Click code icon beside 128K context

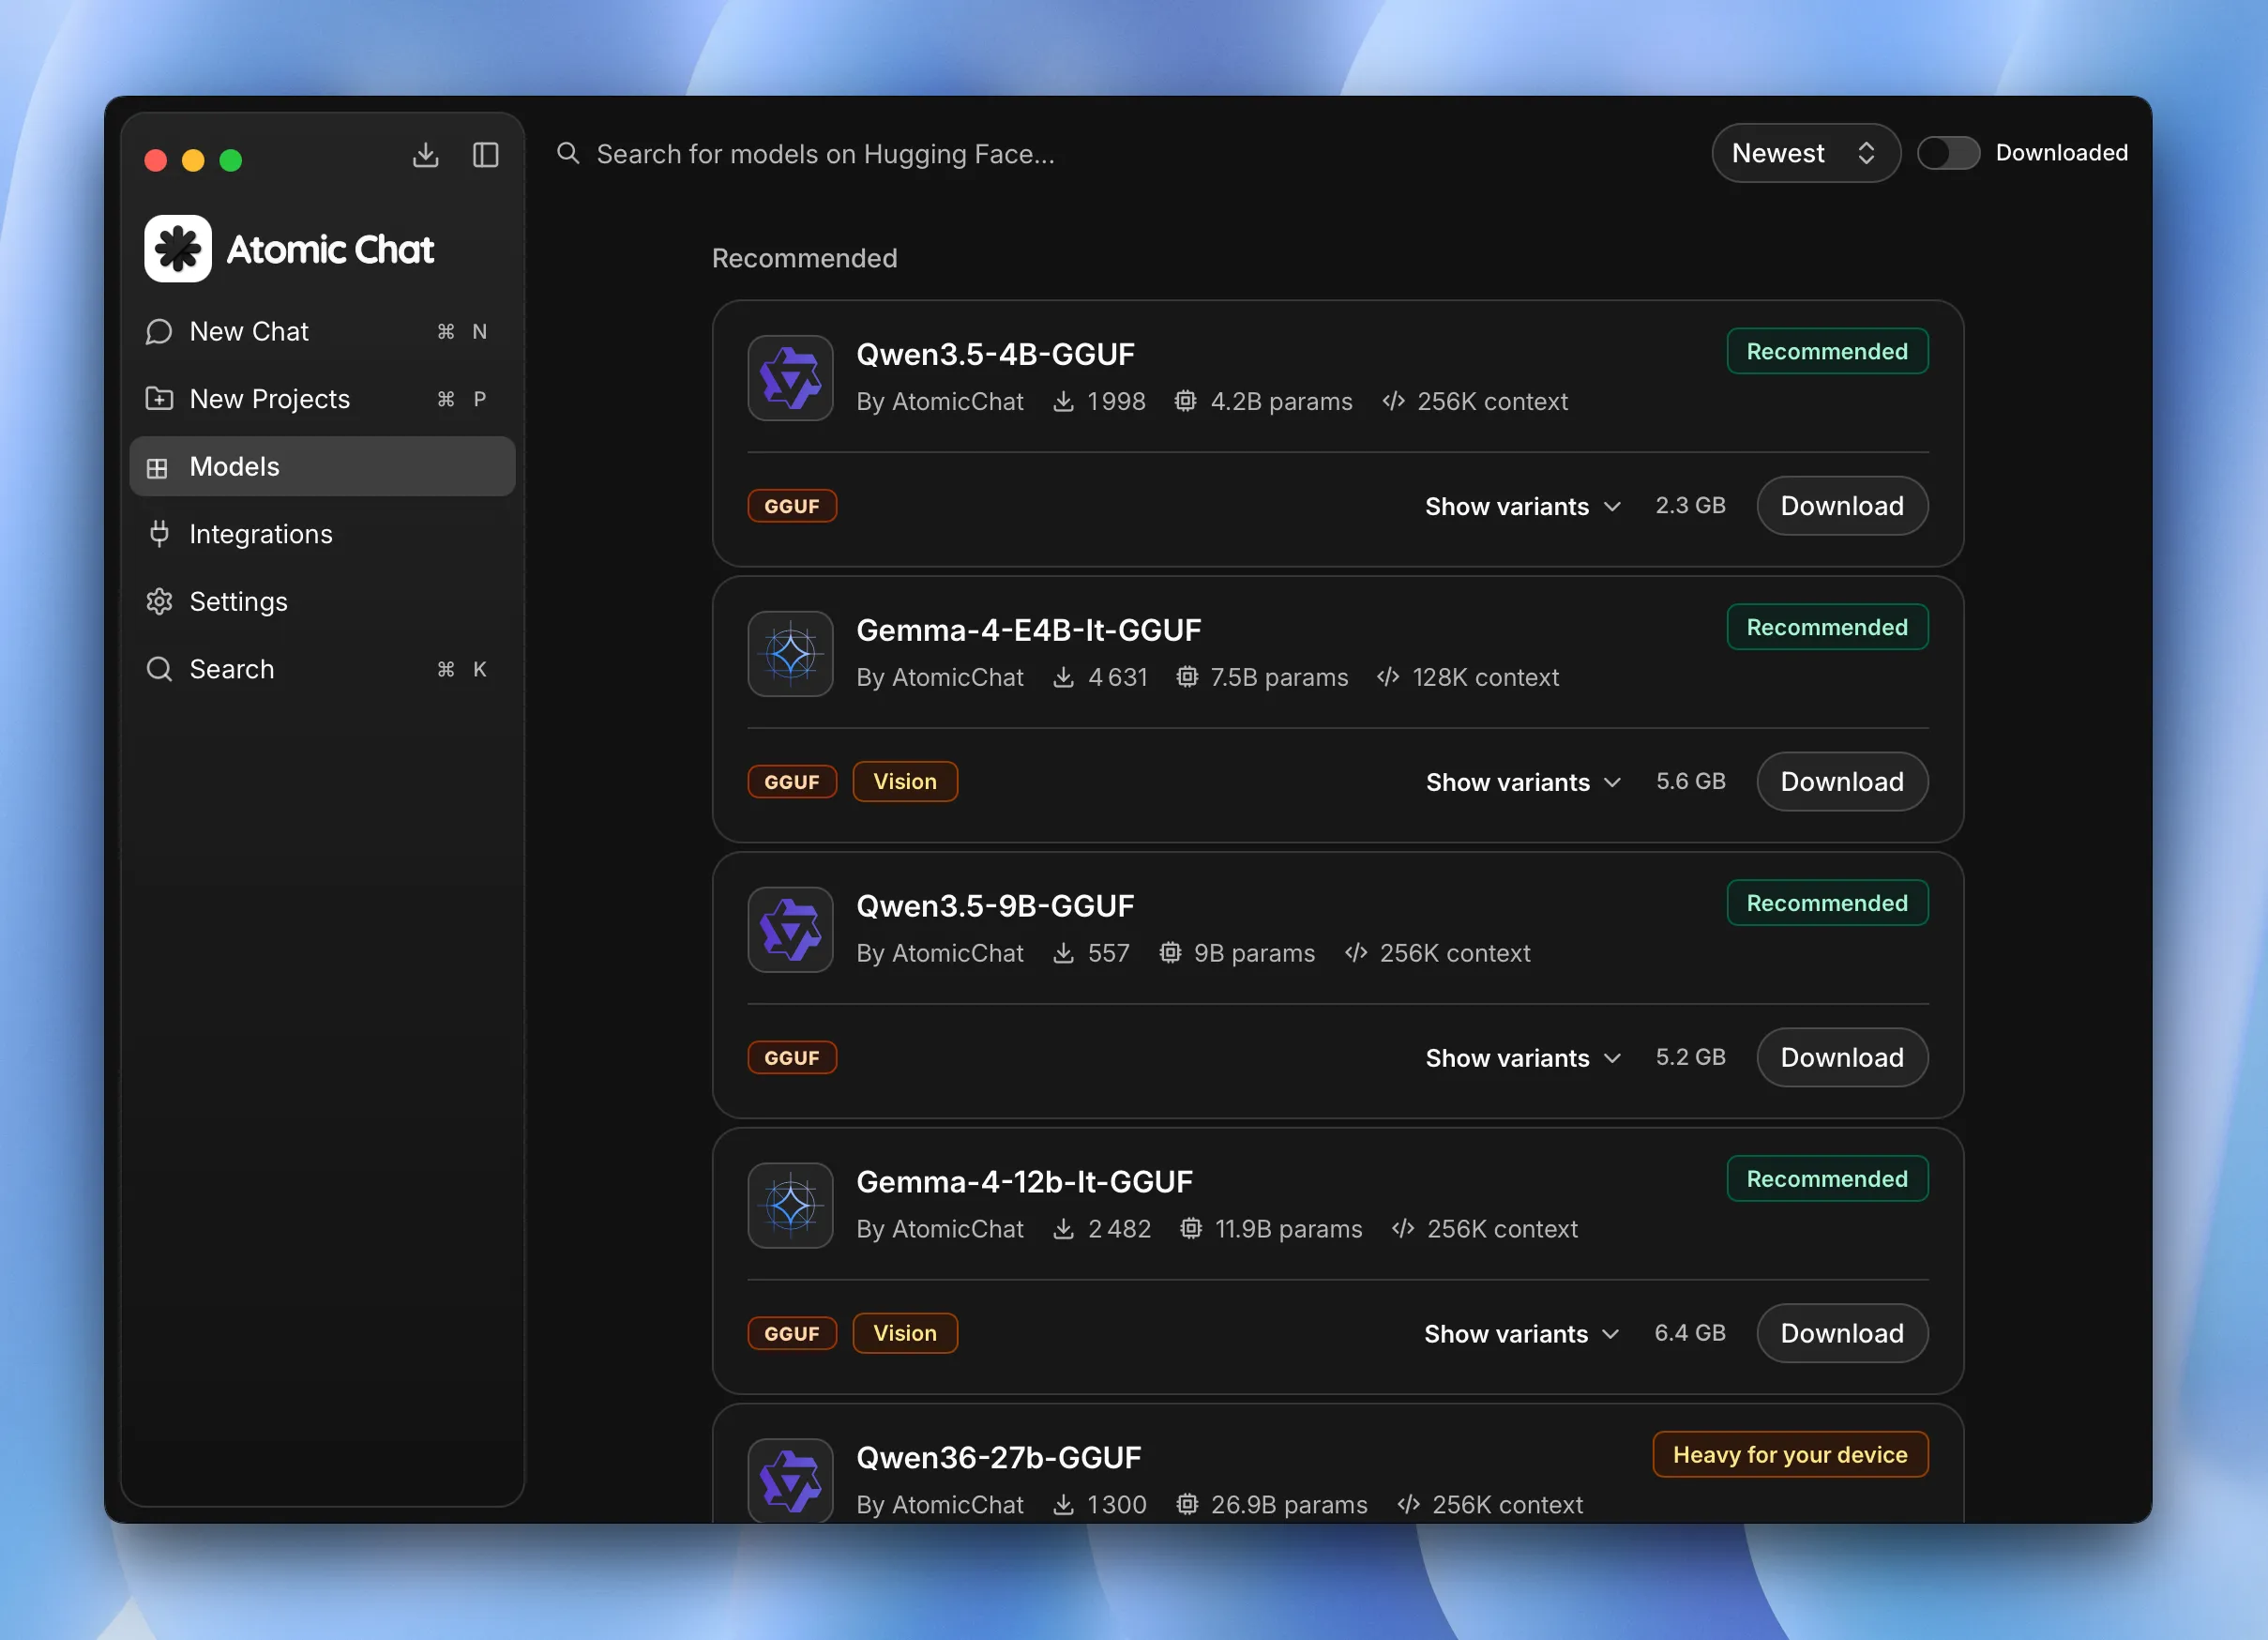pyautogui.click(x=1388, y=677)
